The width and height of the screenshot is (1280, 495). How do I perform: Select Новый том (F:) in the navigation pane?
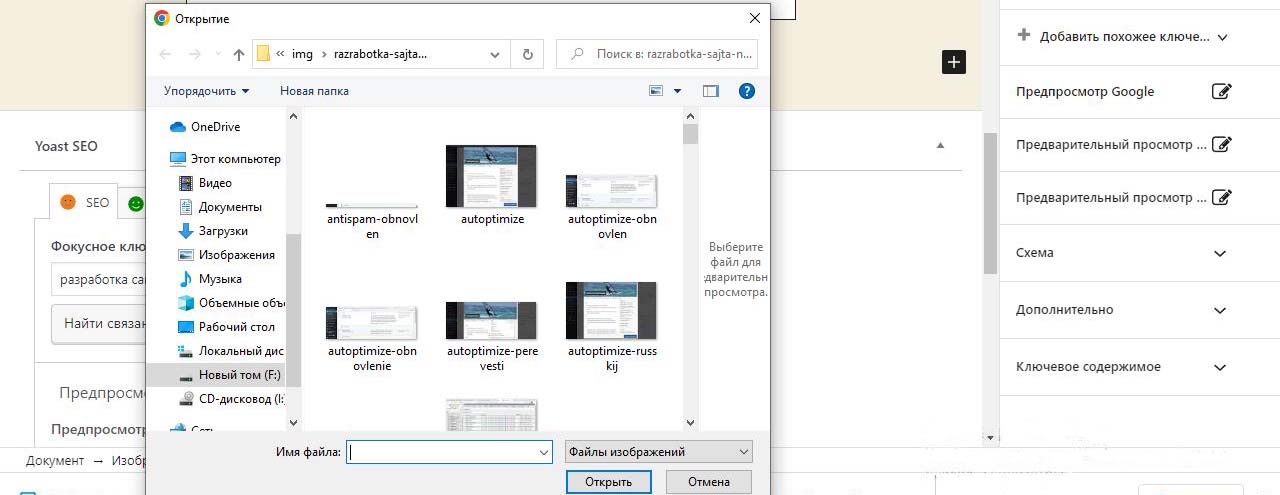(x=238, y=375)
